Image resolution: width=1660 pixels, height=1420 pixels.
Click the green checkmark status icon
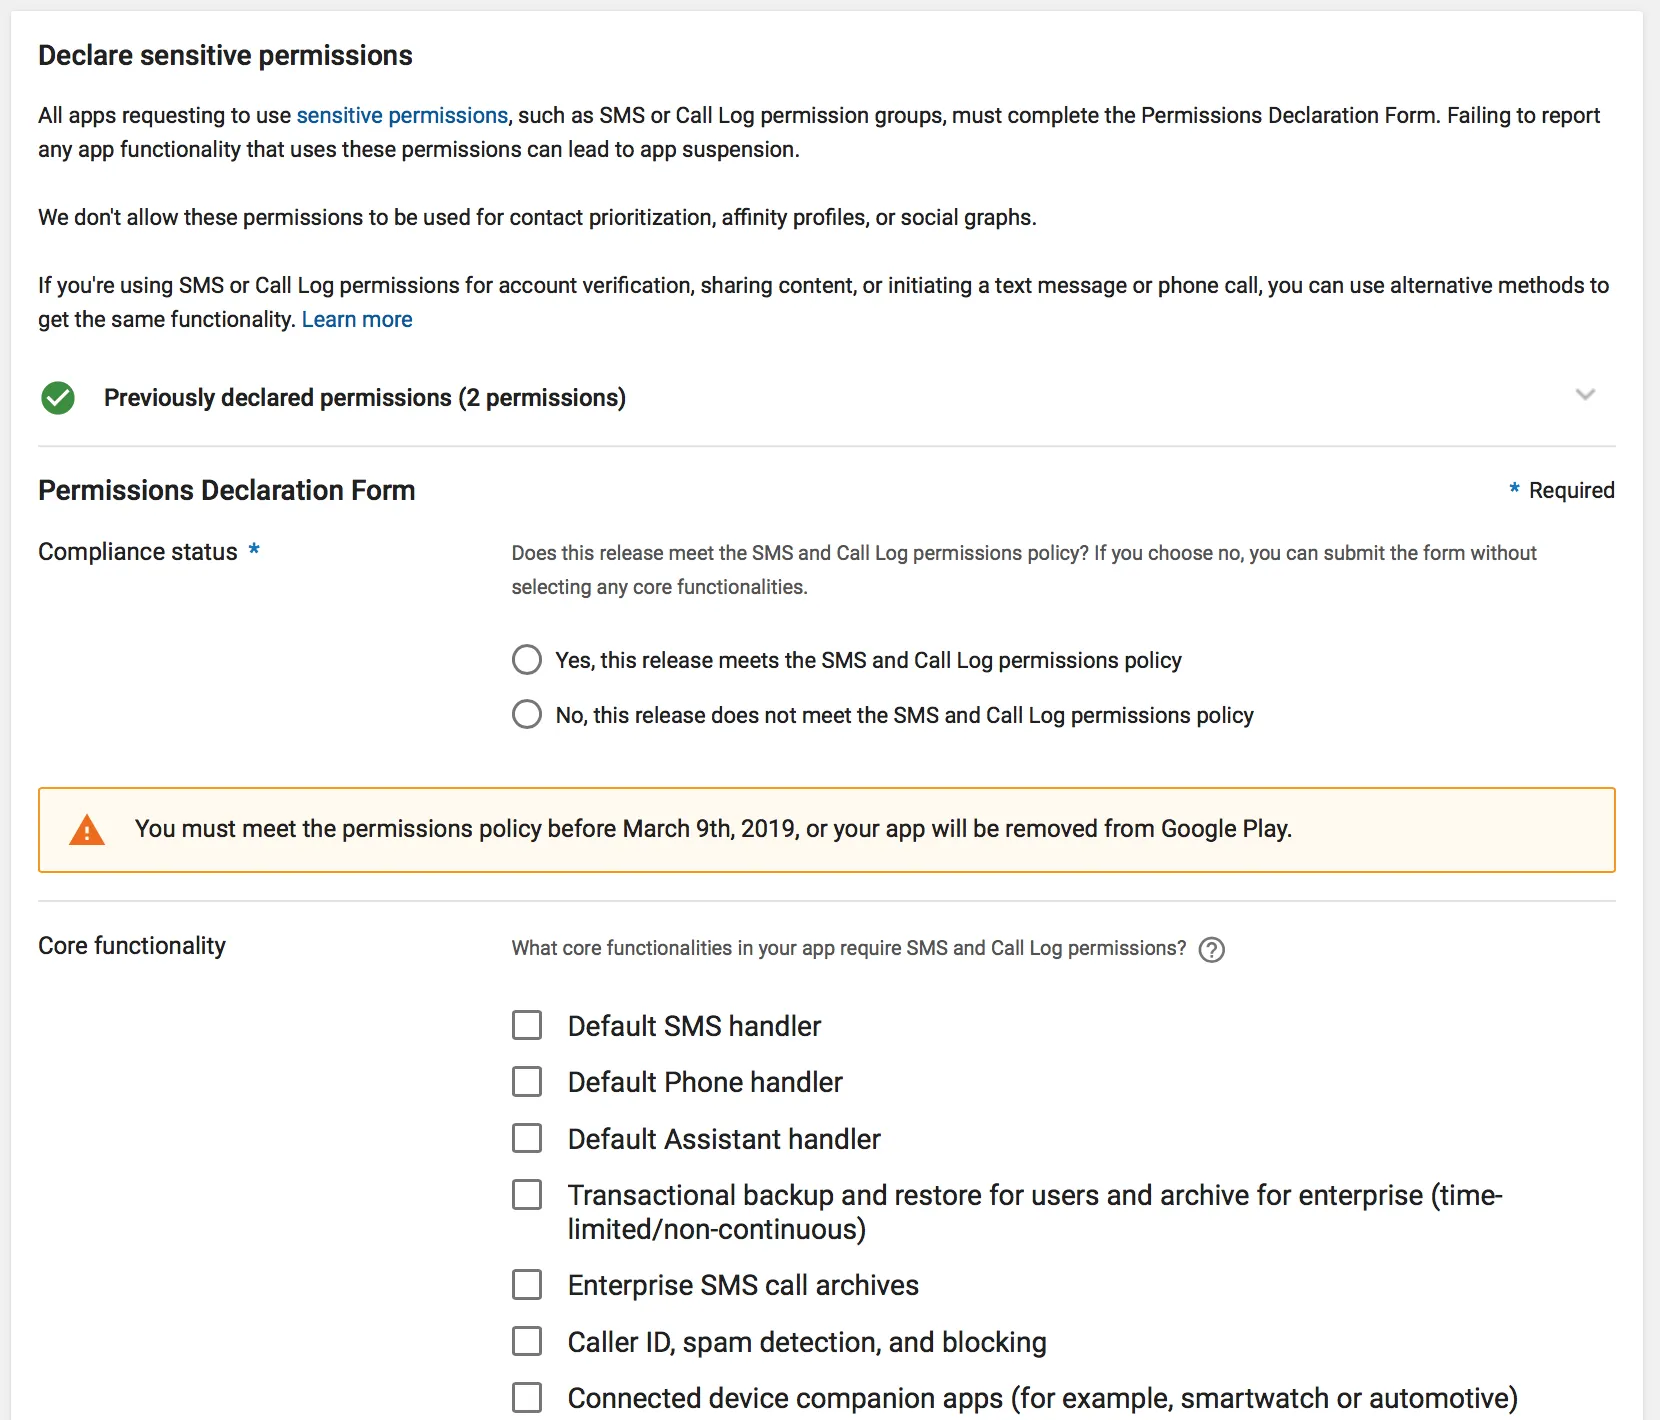(x=58, y=398)
